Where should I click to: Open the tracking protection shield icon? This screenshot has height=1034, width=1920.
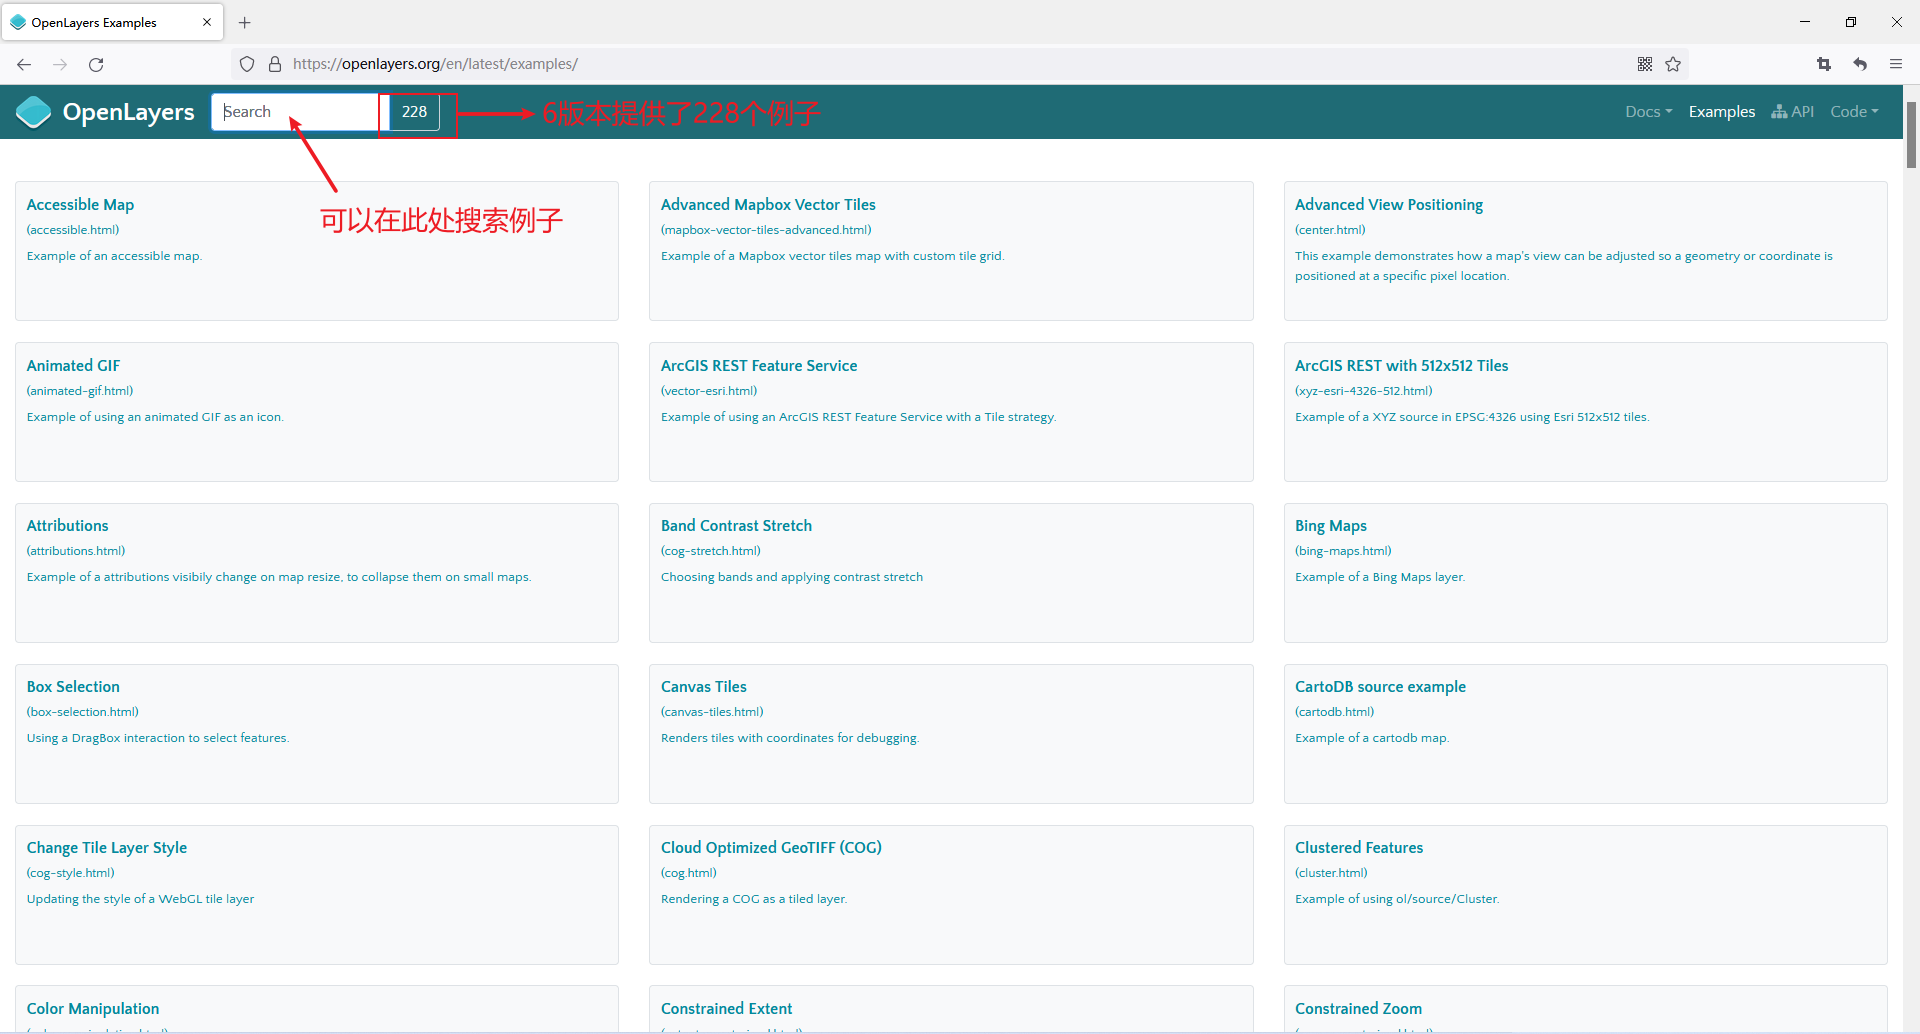pos(247,64)
